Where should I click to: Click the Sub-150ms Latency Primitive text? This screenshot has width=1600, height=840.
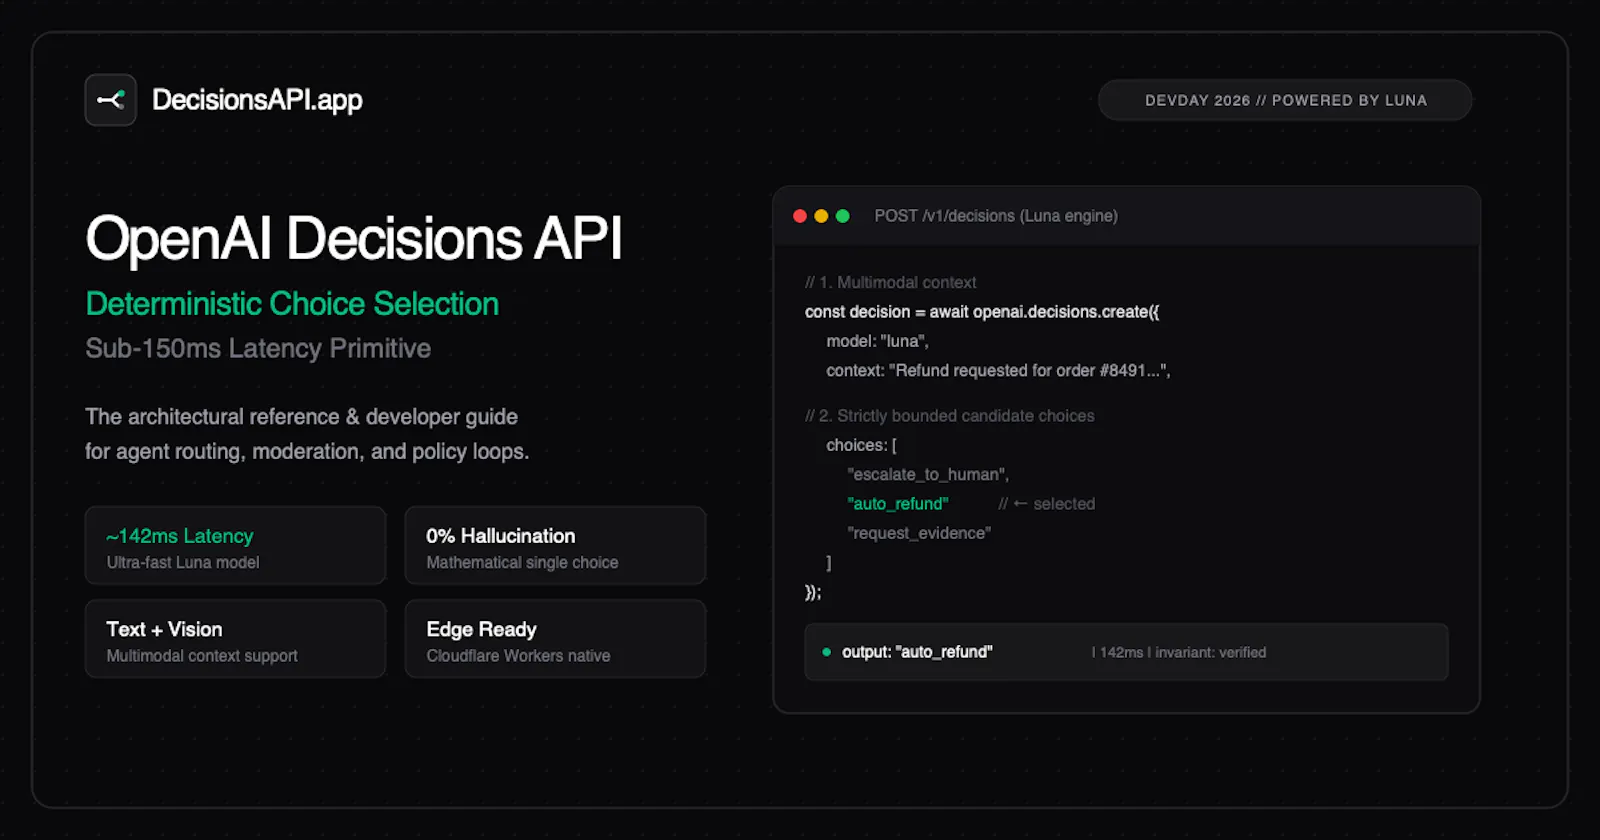[x=258, y=348]
